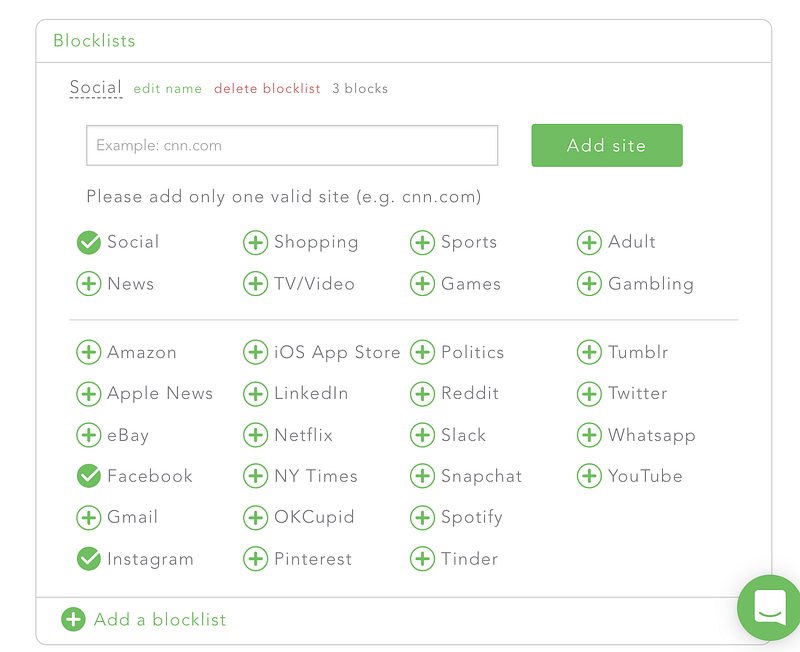The height and width of the screenshot is (652, 800).
Task: Click the delete blocklist link
Action: (x=267, y=88)
